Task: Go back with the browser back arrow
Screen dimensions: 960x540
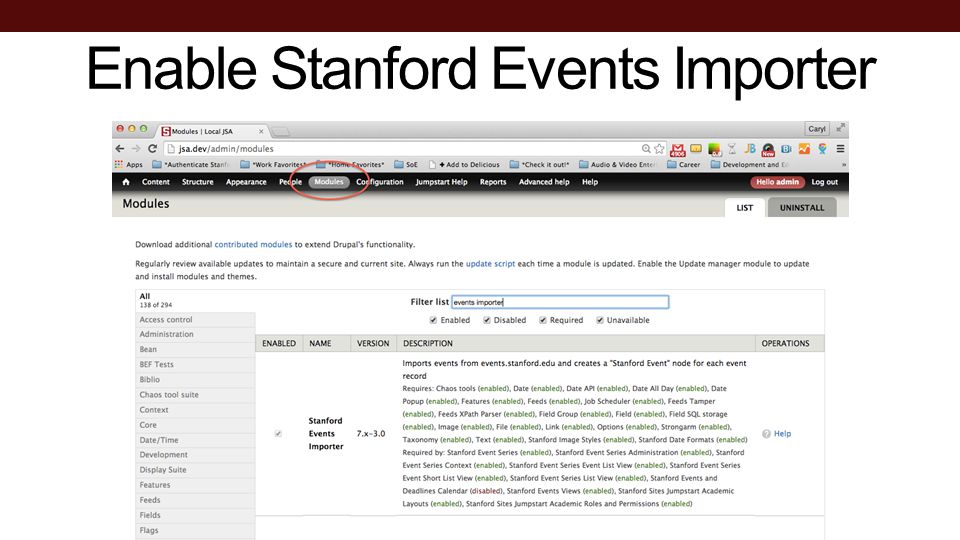Action: [120, 149]
